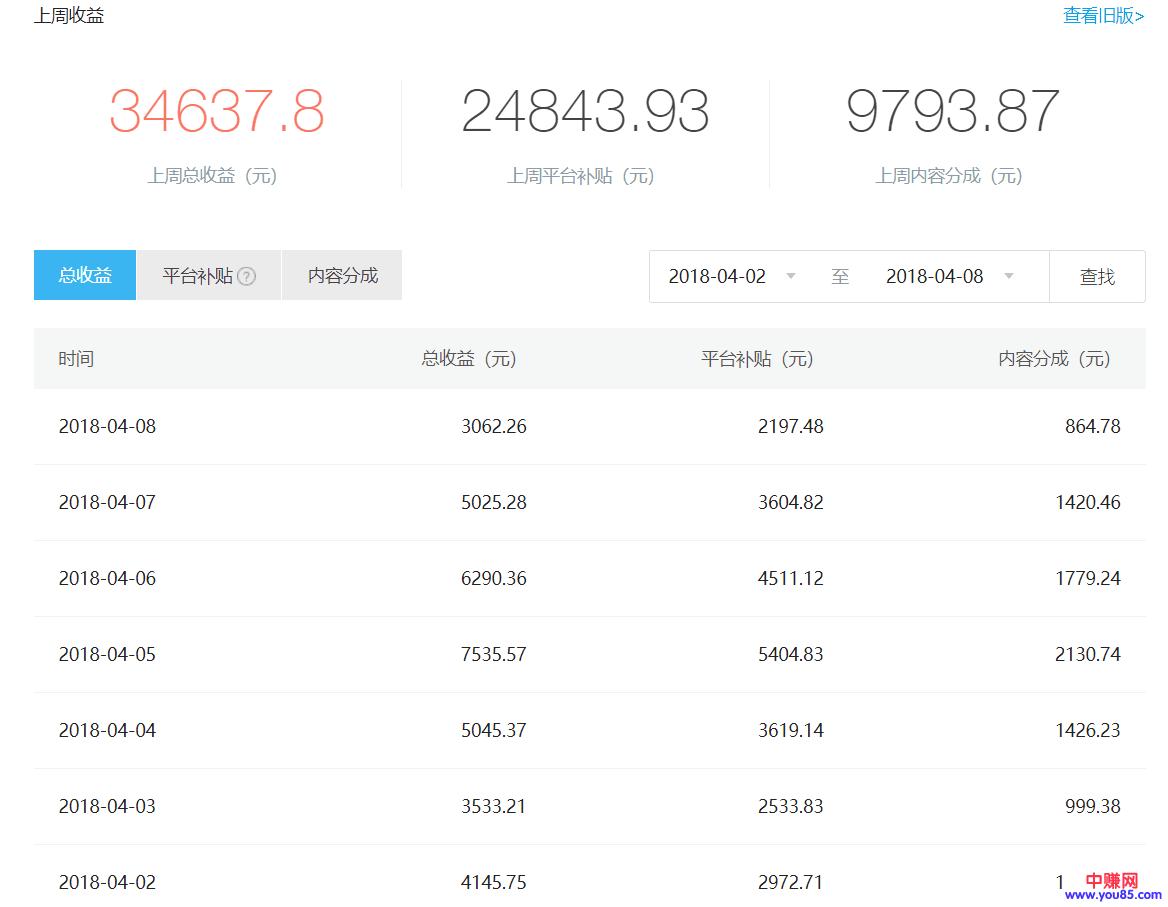
Task: Switch to the 总收益 tab
Action: pos(85,276)
